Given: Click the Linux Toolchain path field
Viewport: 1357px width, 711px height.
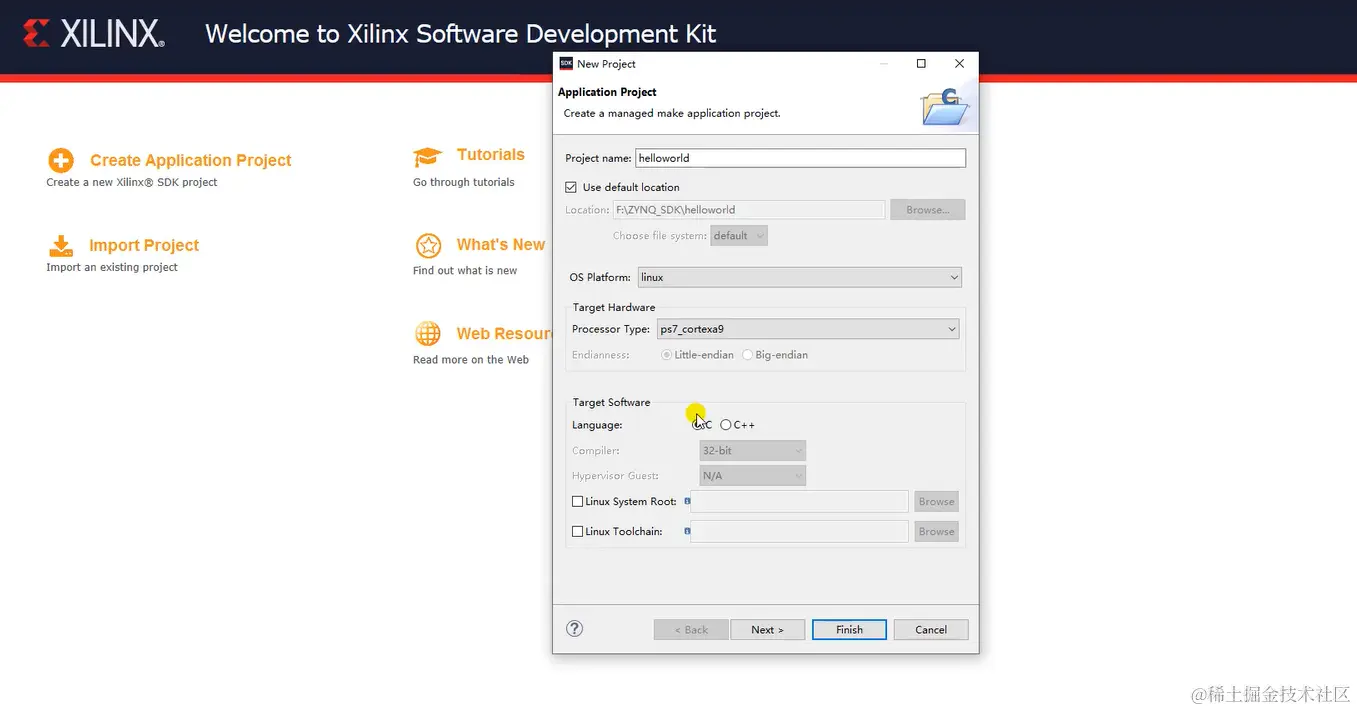Looking at the screenshot, I should pyautogui.click(x=800, y=532).
